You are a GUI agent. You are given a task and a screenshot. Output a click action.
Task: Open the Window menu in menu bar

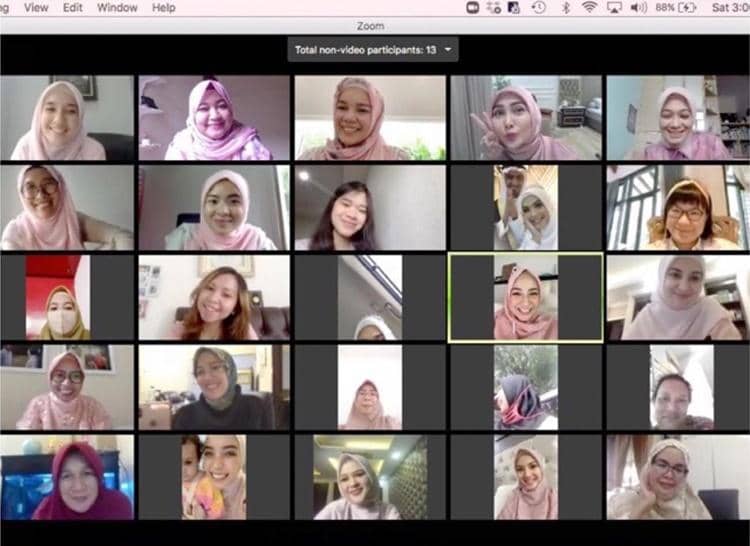(x=117, y=7)
